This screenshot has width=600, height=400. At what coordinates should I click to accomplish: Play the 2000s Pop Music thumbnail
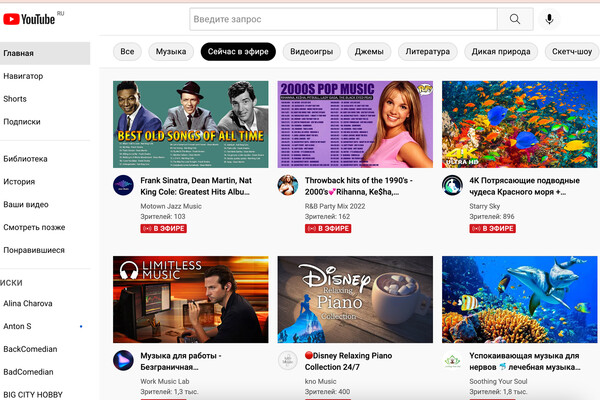pos(355,124)
